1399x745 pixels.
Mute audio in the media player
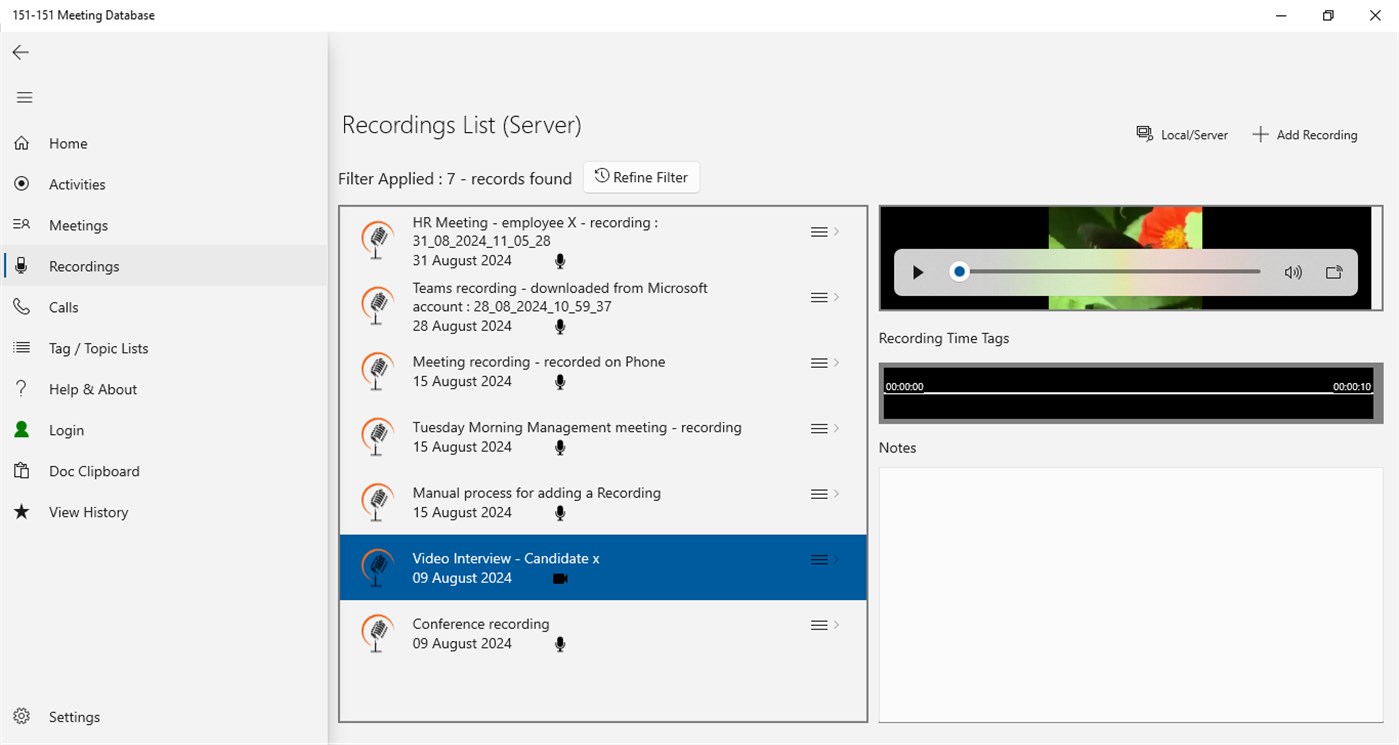click(1293, 271)
